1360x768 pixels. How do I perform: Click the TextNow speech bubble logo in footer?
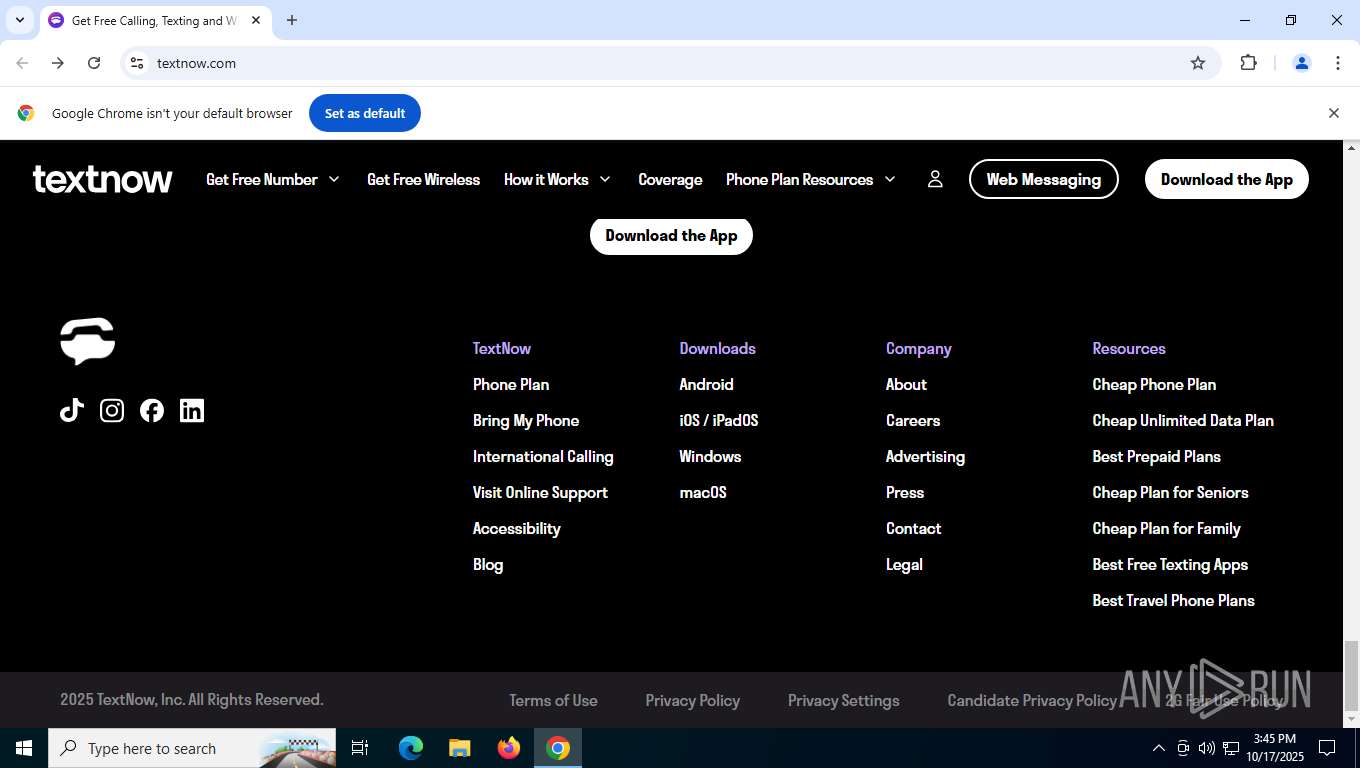[88, 341]
